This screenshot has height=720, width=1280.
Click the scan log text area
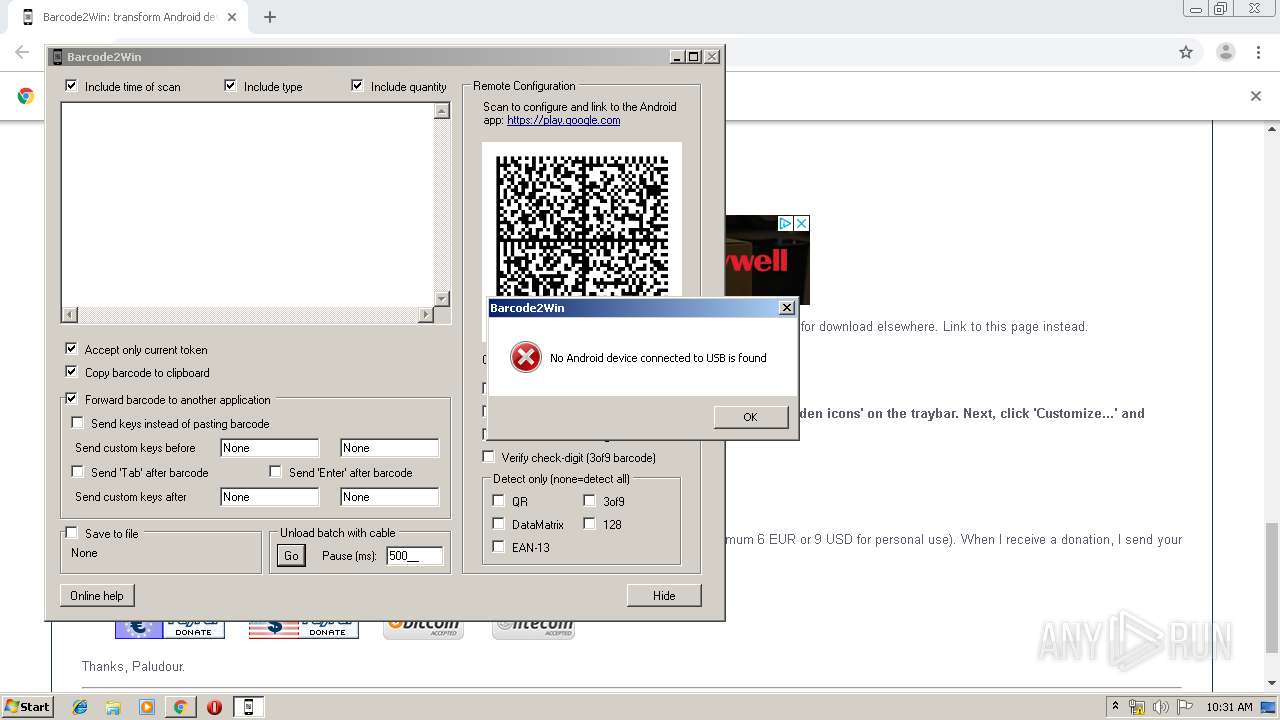247,205
